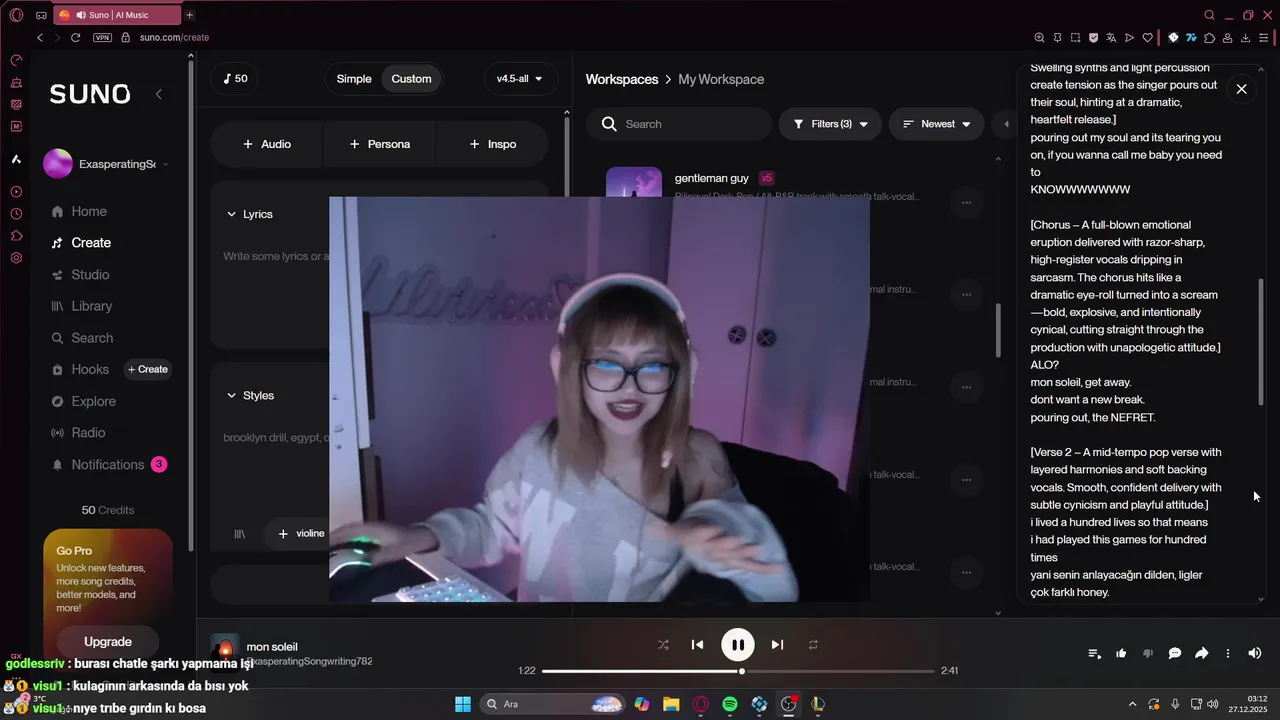The width and height of the screenshot is (1280, 720).
Task: Go back in browser history
Action: coord(40,37)
